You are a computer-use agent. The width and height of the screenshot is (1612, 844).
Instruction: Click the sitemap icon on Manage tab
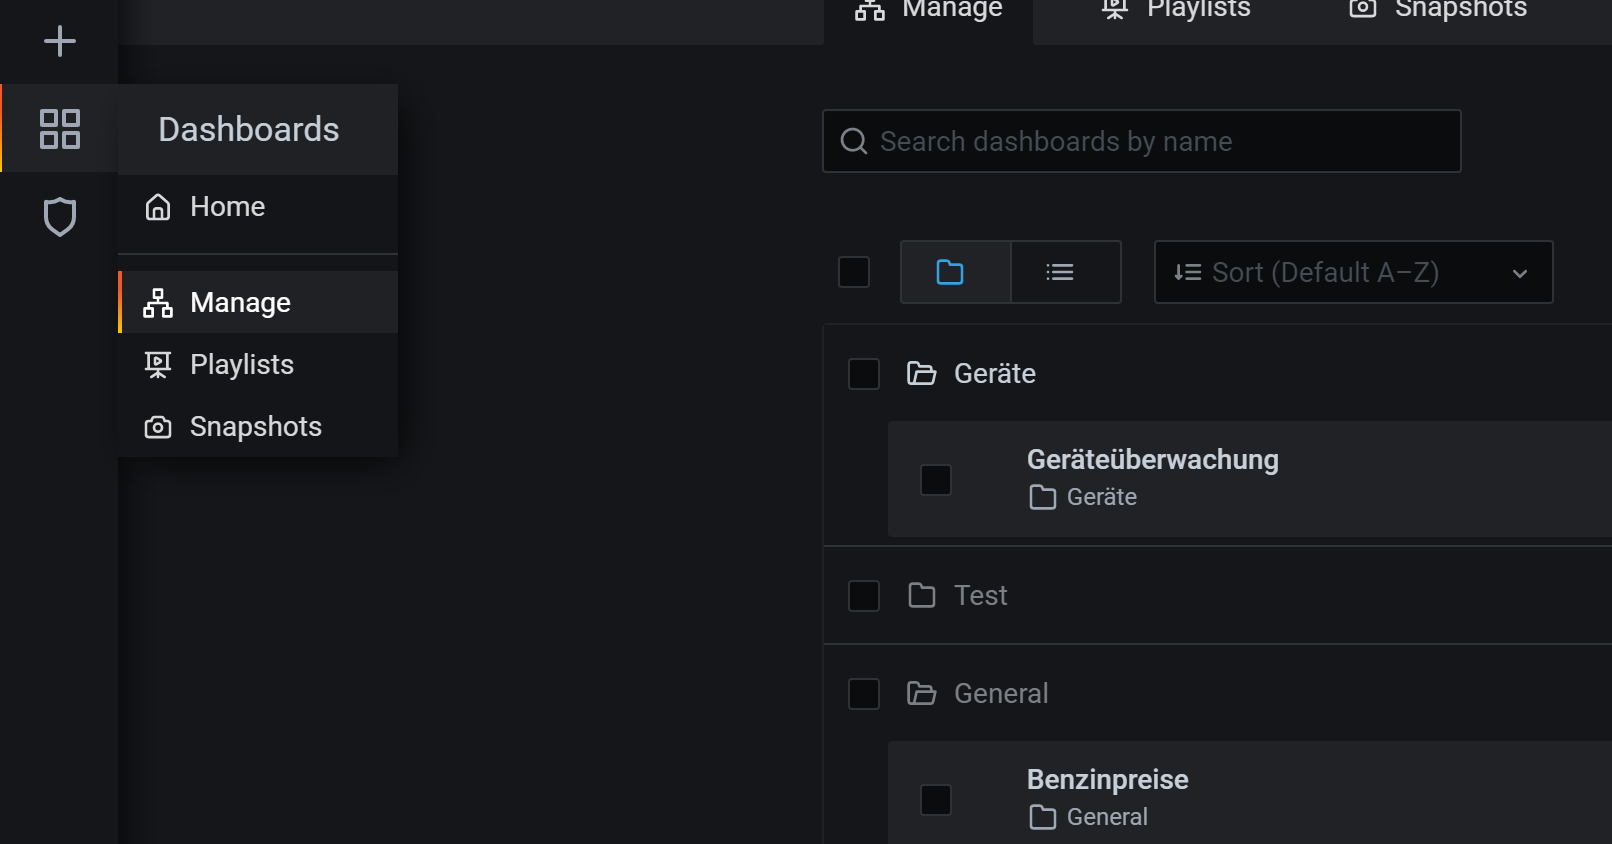[870, 10]
